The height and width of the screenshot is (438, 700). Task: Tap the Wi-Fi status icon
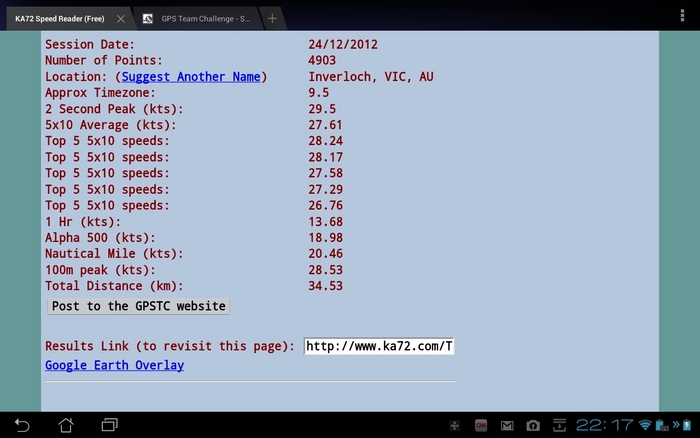point(645,425)
